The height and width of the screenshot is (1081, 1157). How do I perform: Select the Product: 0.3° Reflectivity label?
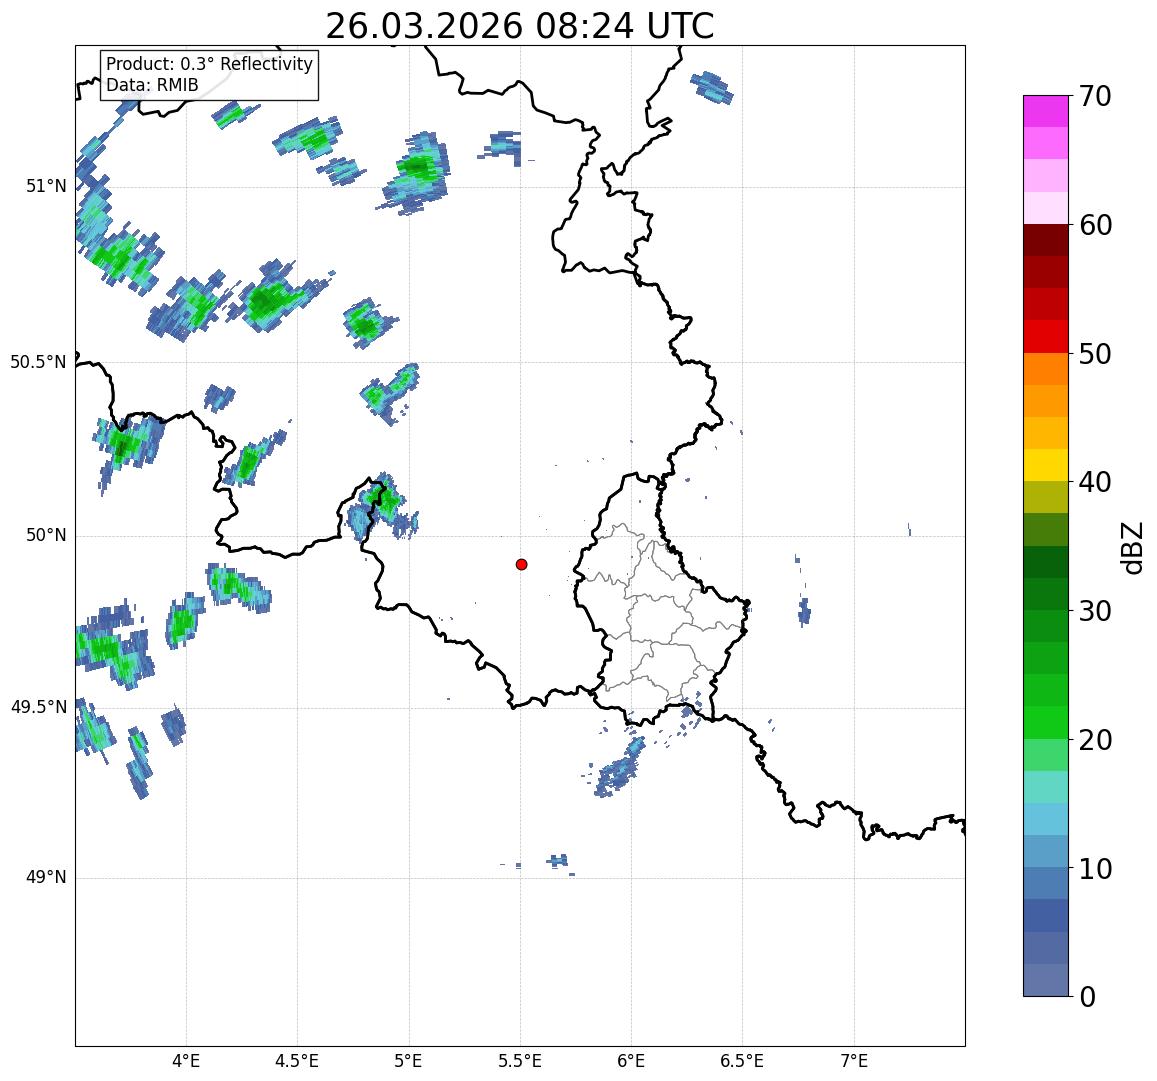tap(210, 64)
